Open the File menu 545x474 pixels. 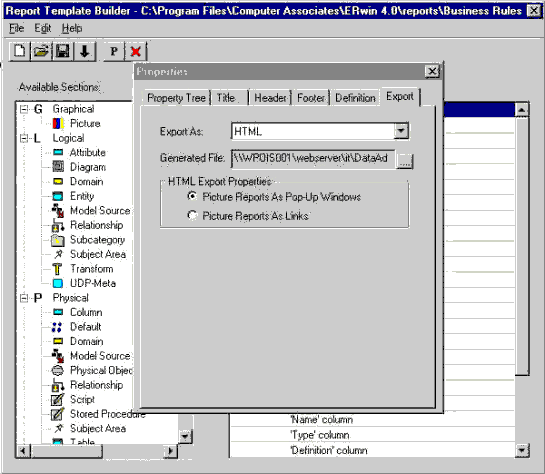[16, 28]
